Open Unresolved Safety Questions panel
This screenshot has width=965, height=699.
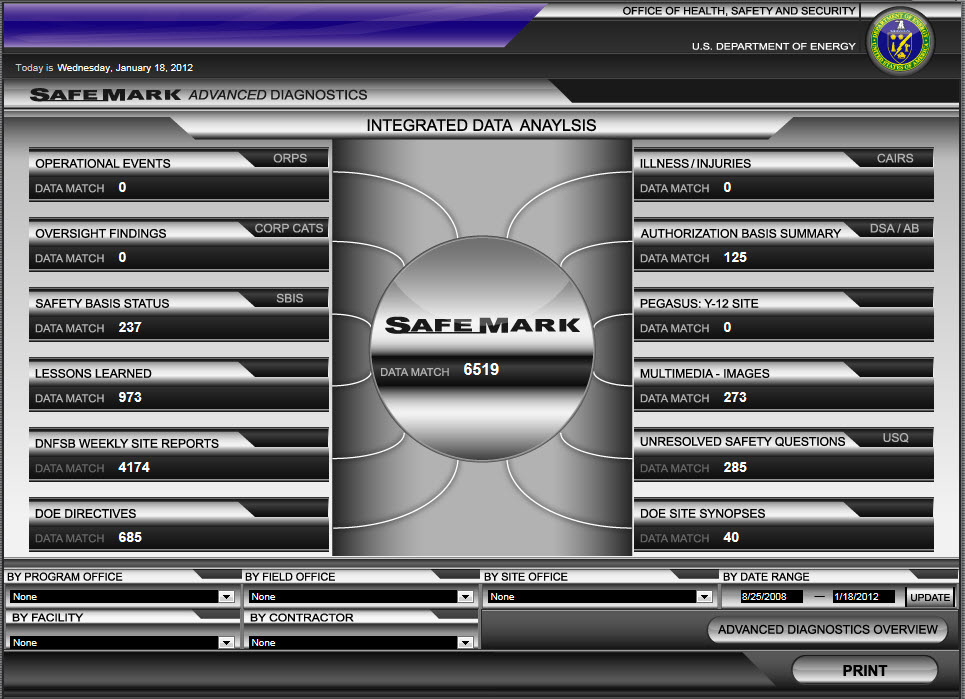click(783, 455)
